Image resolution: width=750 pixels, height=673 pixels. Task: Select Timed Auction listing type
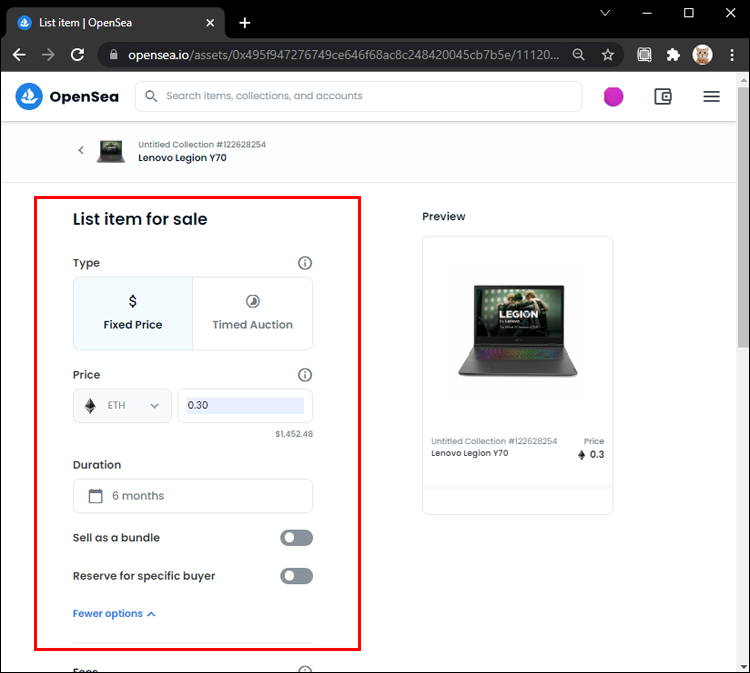(x=253, y=314)
